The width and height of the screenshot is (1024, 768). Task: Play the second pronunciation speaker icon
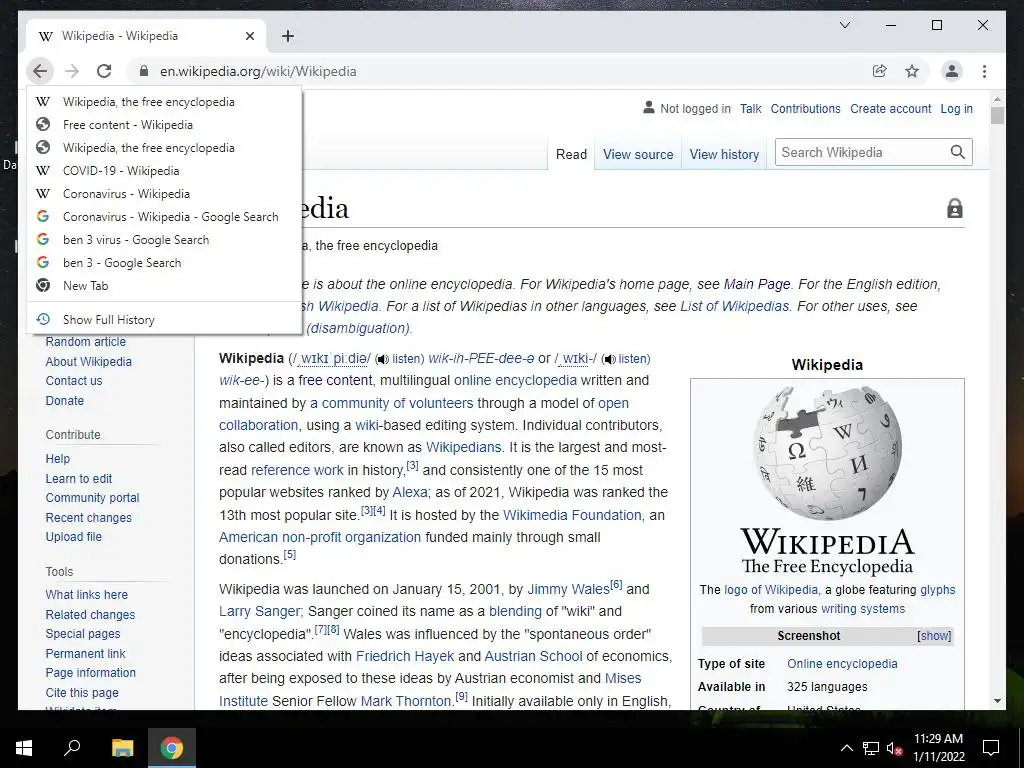pyautogui.click(x=609, y=359)
